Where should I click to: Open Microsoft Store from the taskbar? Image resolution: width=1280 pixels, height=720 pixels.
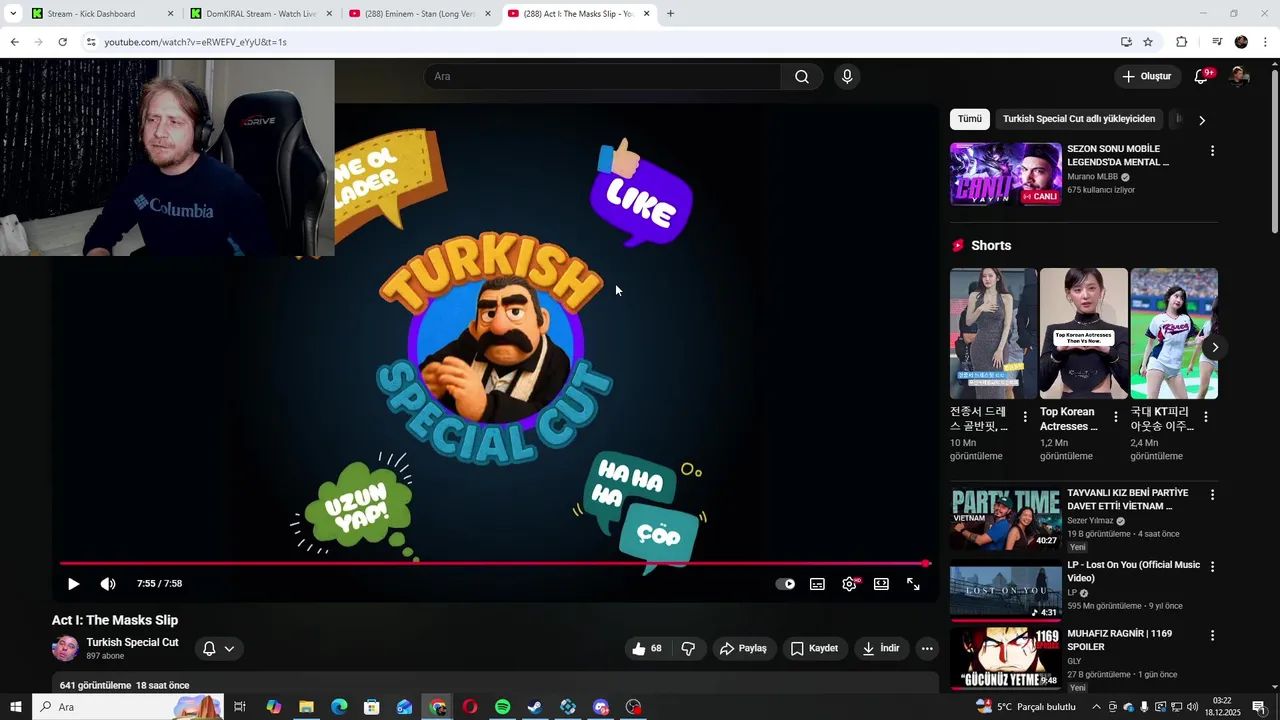point(372,707)
